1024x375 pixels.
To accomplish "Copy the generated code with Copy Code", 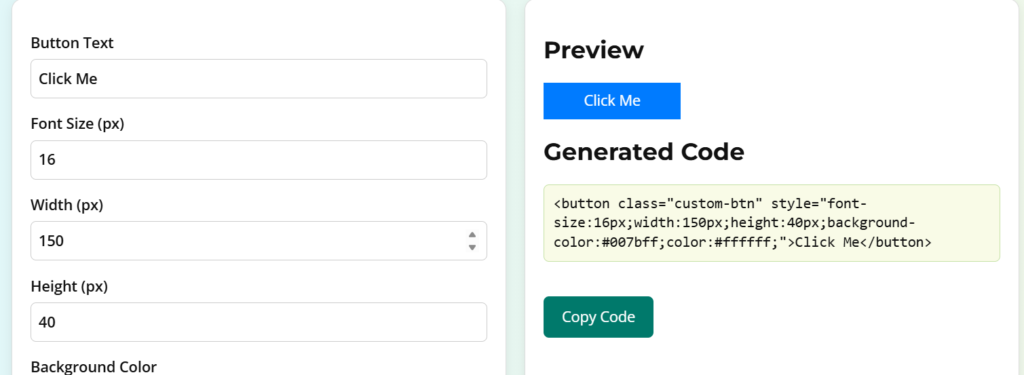I will coord(598,317).
